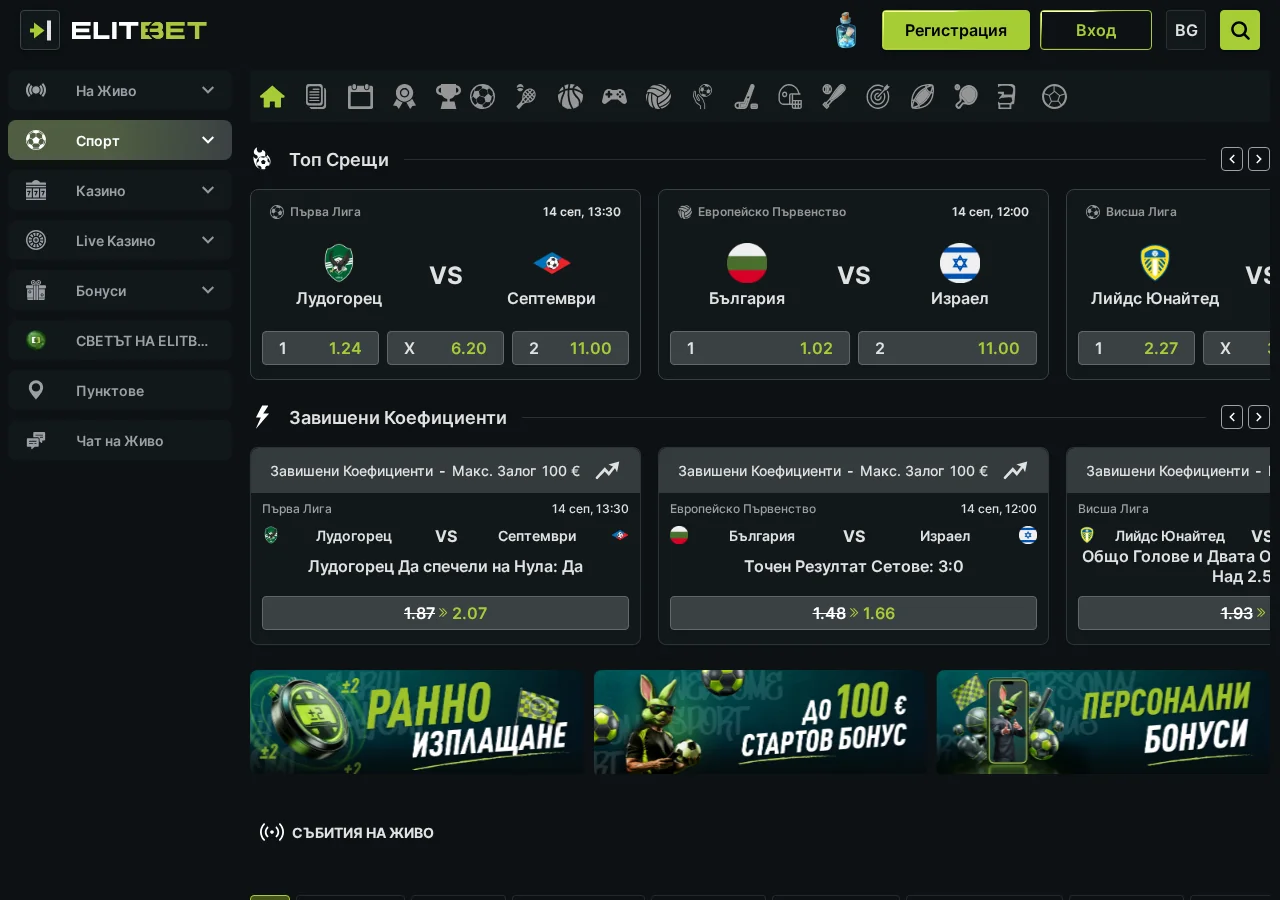The image size is (1280, 900).
Task: Choose the ice hockey stick icon
Action: (x=746, y=97)
